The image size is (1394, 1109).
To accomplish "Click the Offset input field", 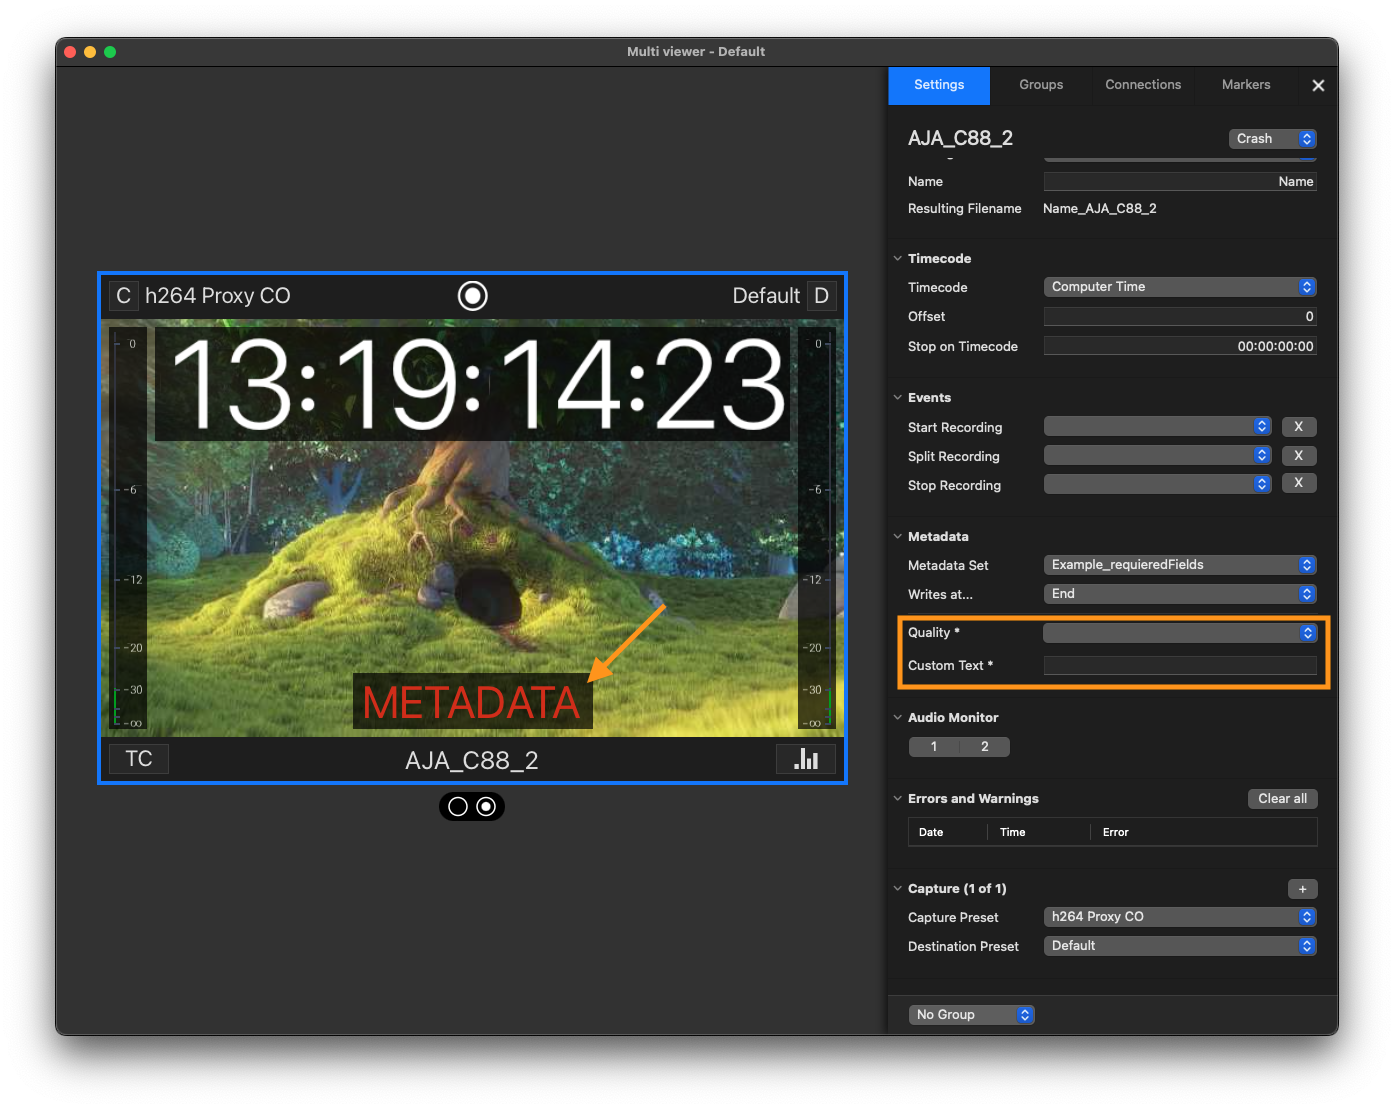I will click(1180, 316).
